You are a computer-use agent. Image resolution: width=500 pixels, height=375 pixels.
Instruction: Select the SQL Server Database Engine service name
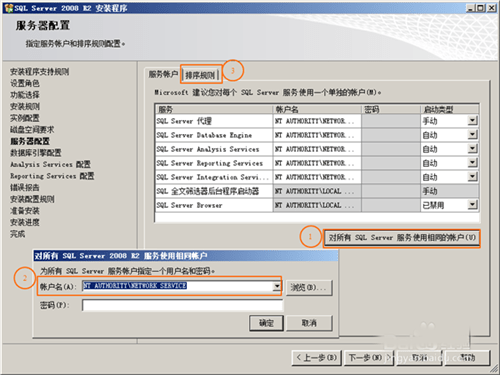(x=204, y=135)
